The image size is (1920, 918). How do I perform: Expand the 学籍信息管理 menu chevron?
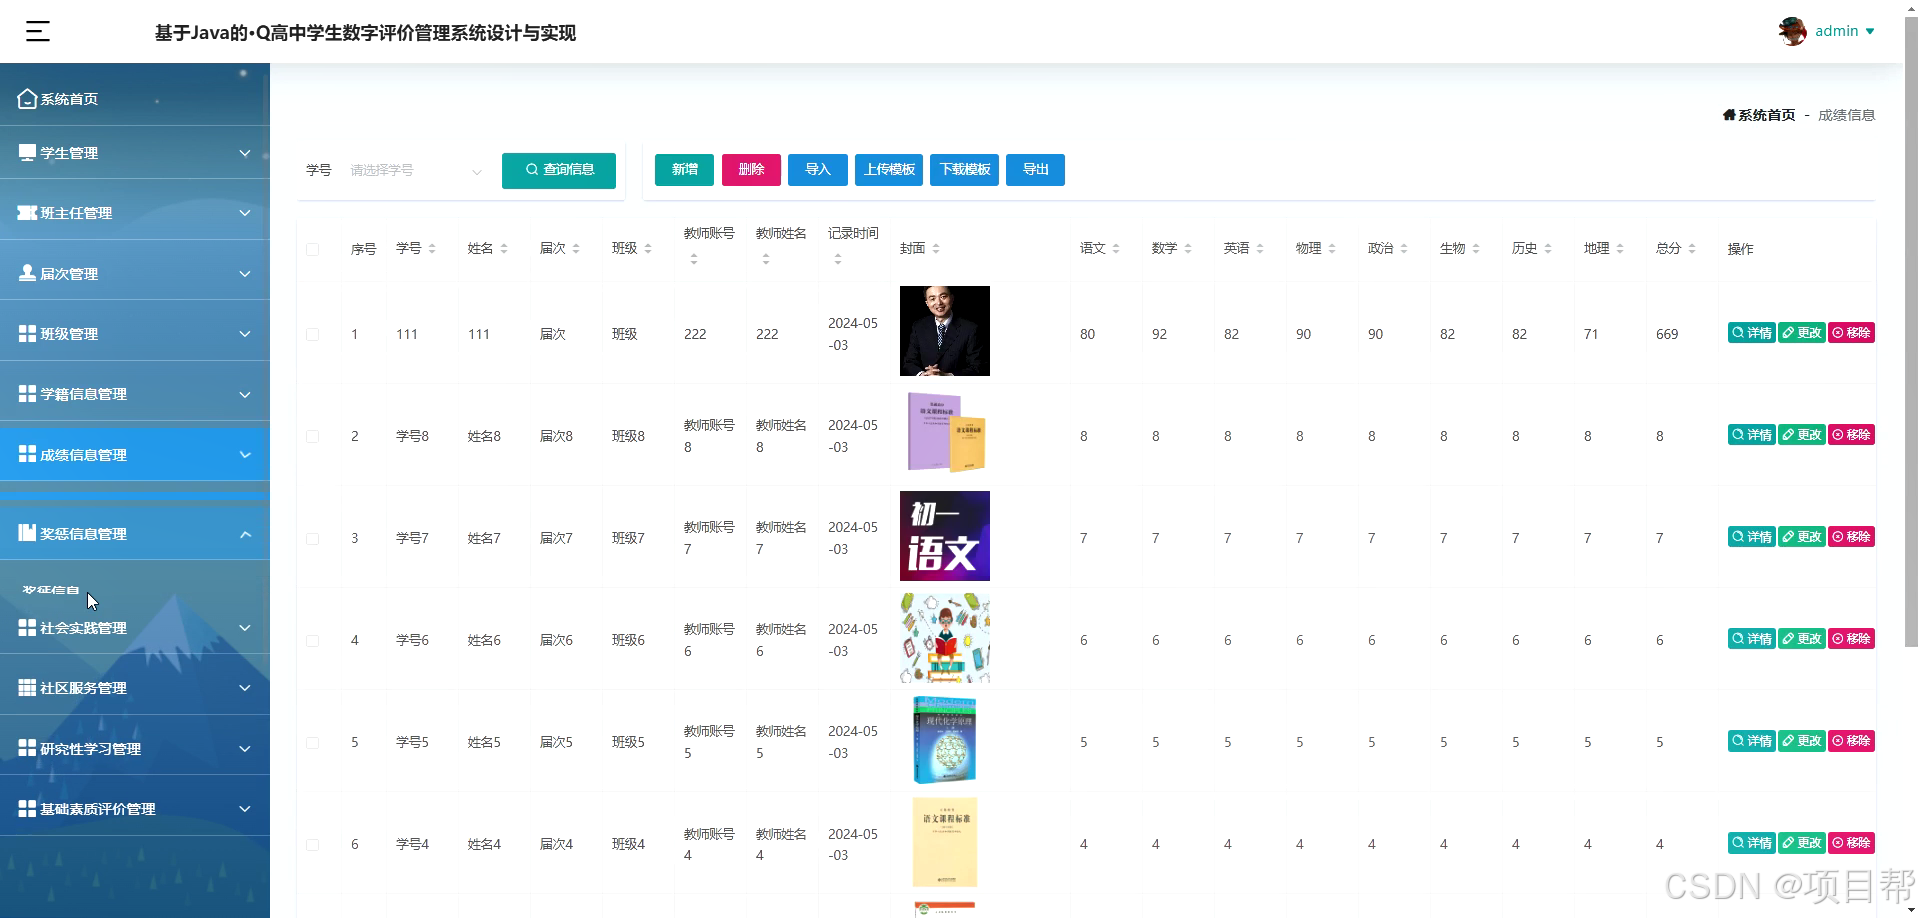(245, 394)
